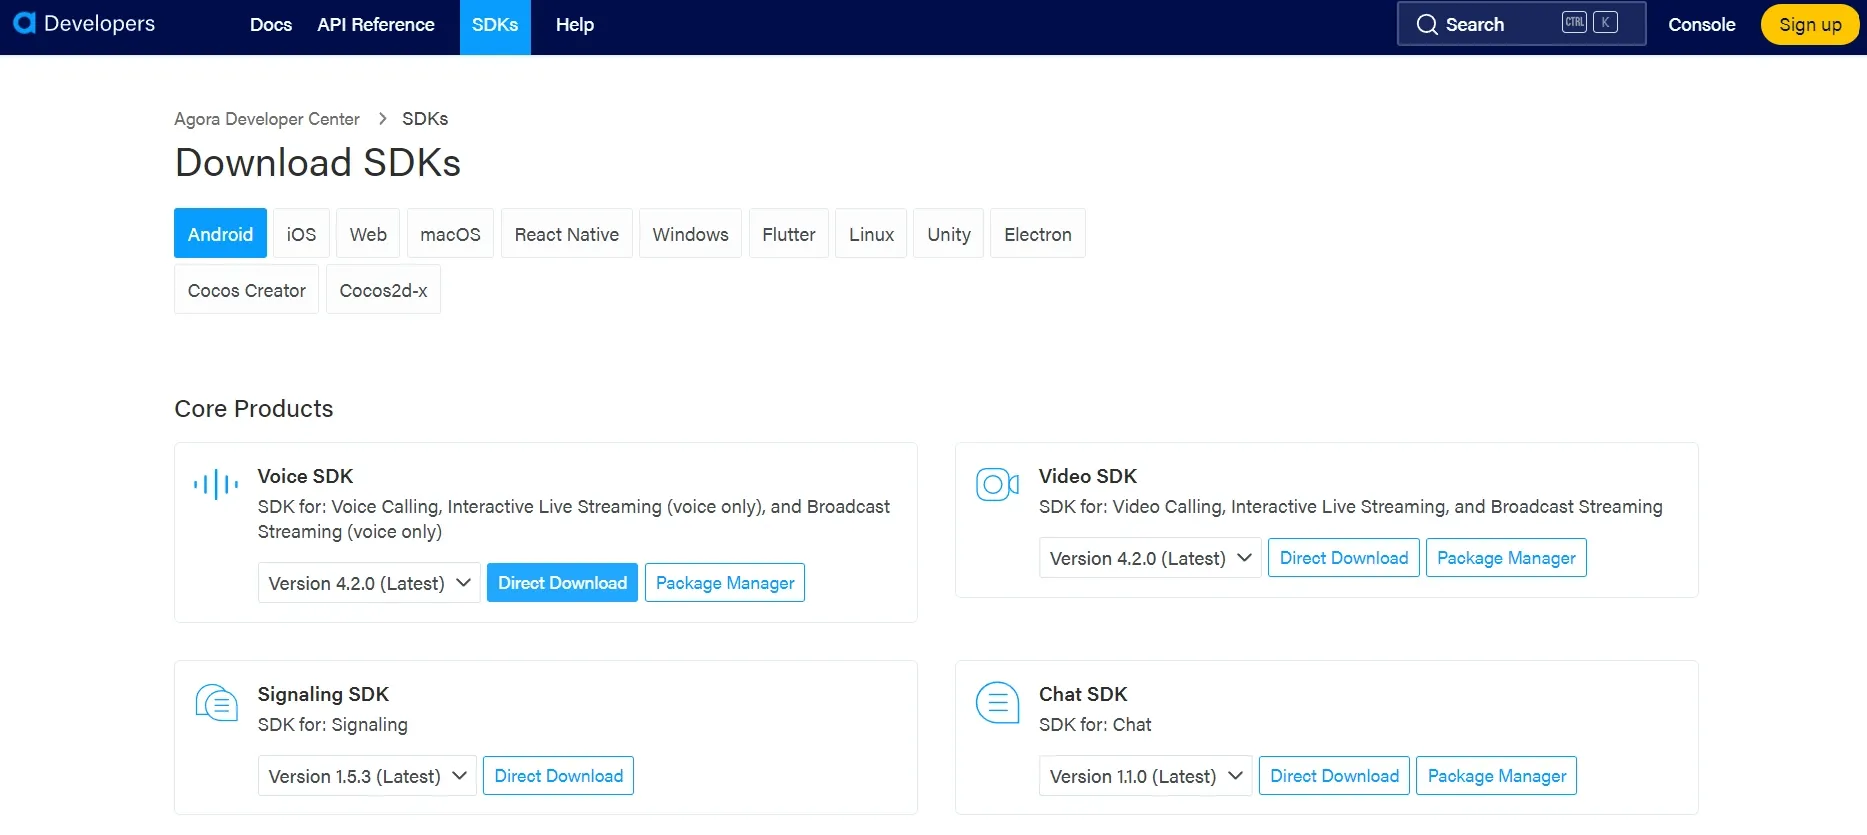Switch to the Web platform tab
Screen dimensions: 1867x835
pos(368,233)
